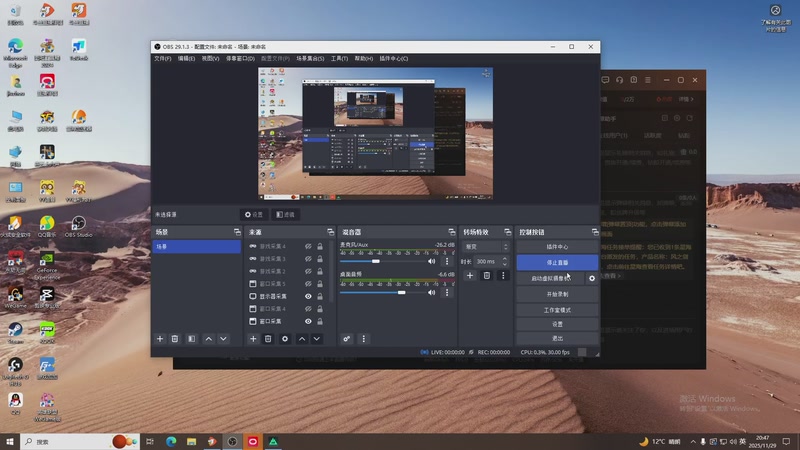Remove the scene transition with trash icon
800x450 pixels.
(x=487, y=276)
